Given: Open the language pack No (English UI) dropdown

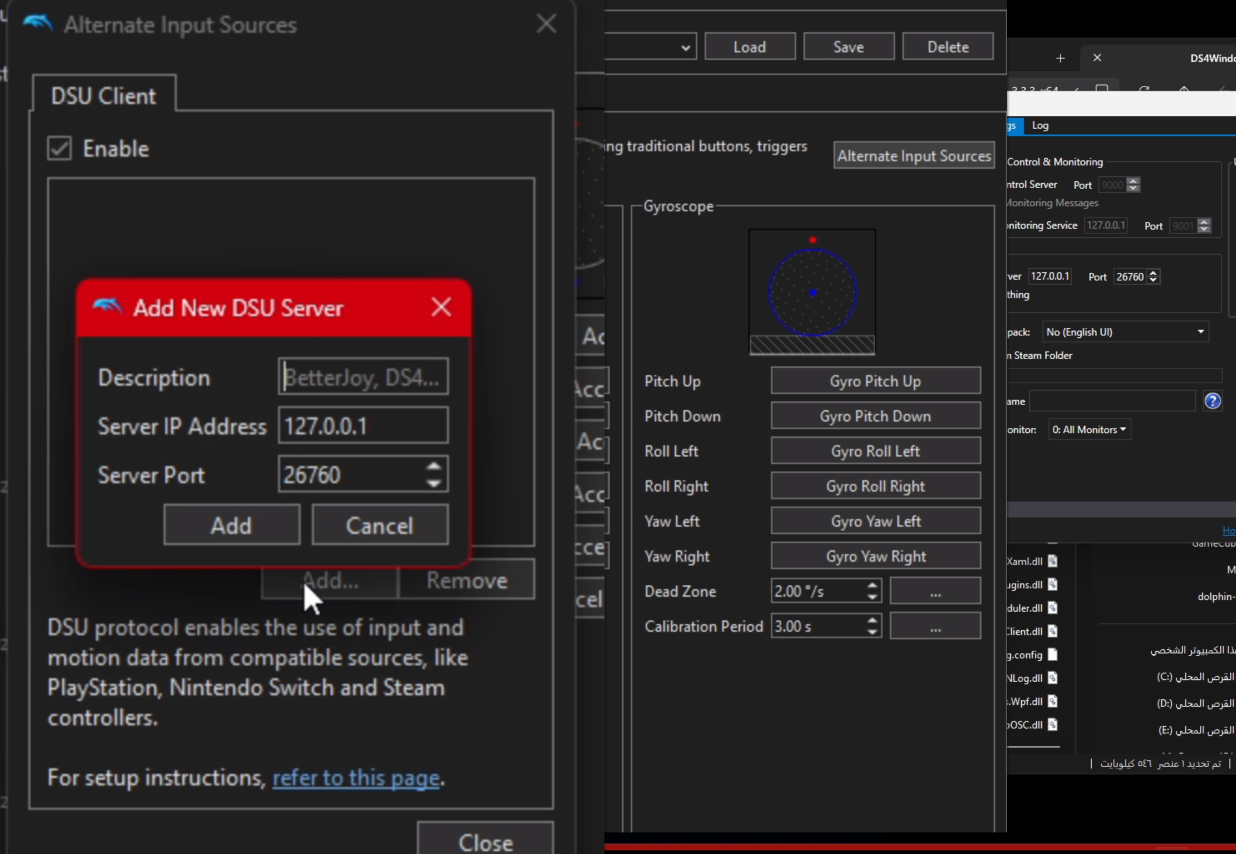Looking at the screenshot, I should (1125, 331).
